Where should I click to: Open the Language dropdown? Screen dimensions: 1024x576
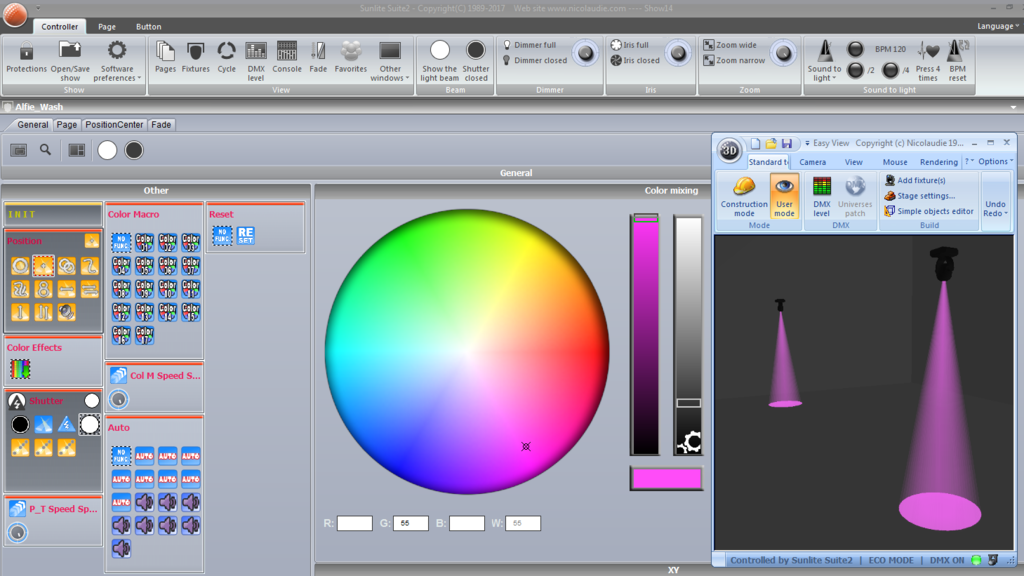pos(998,26)
